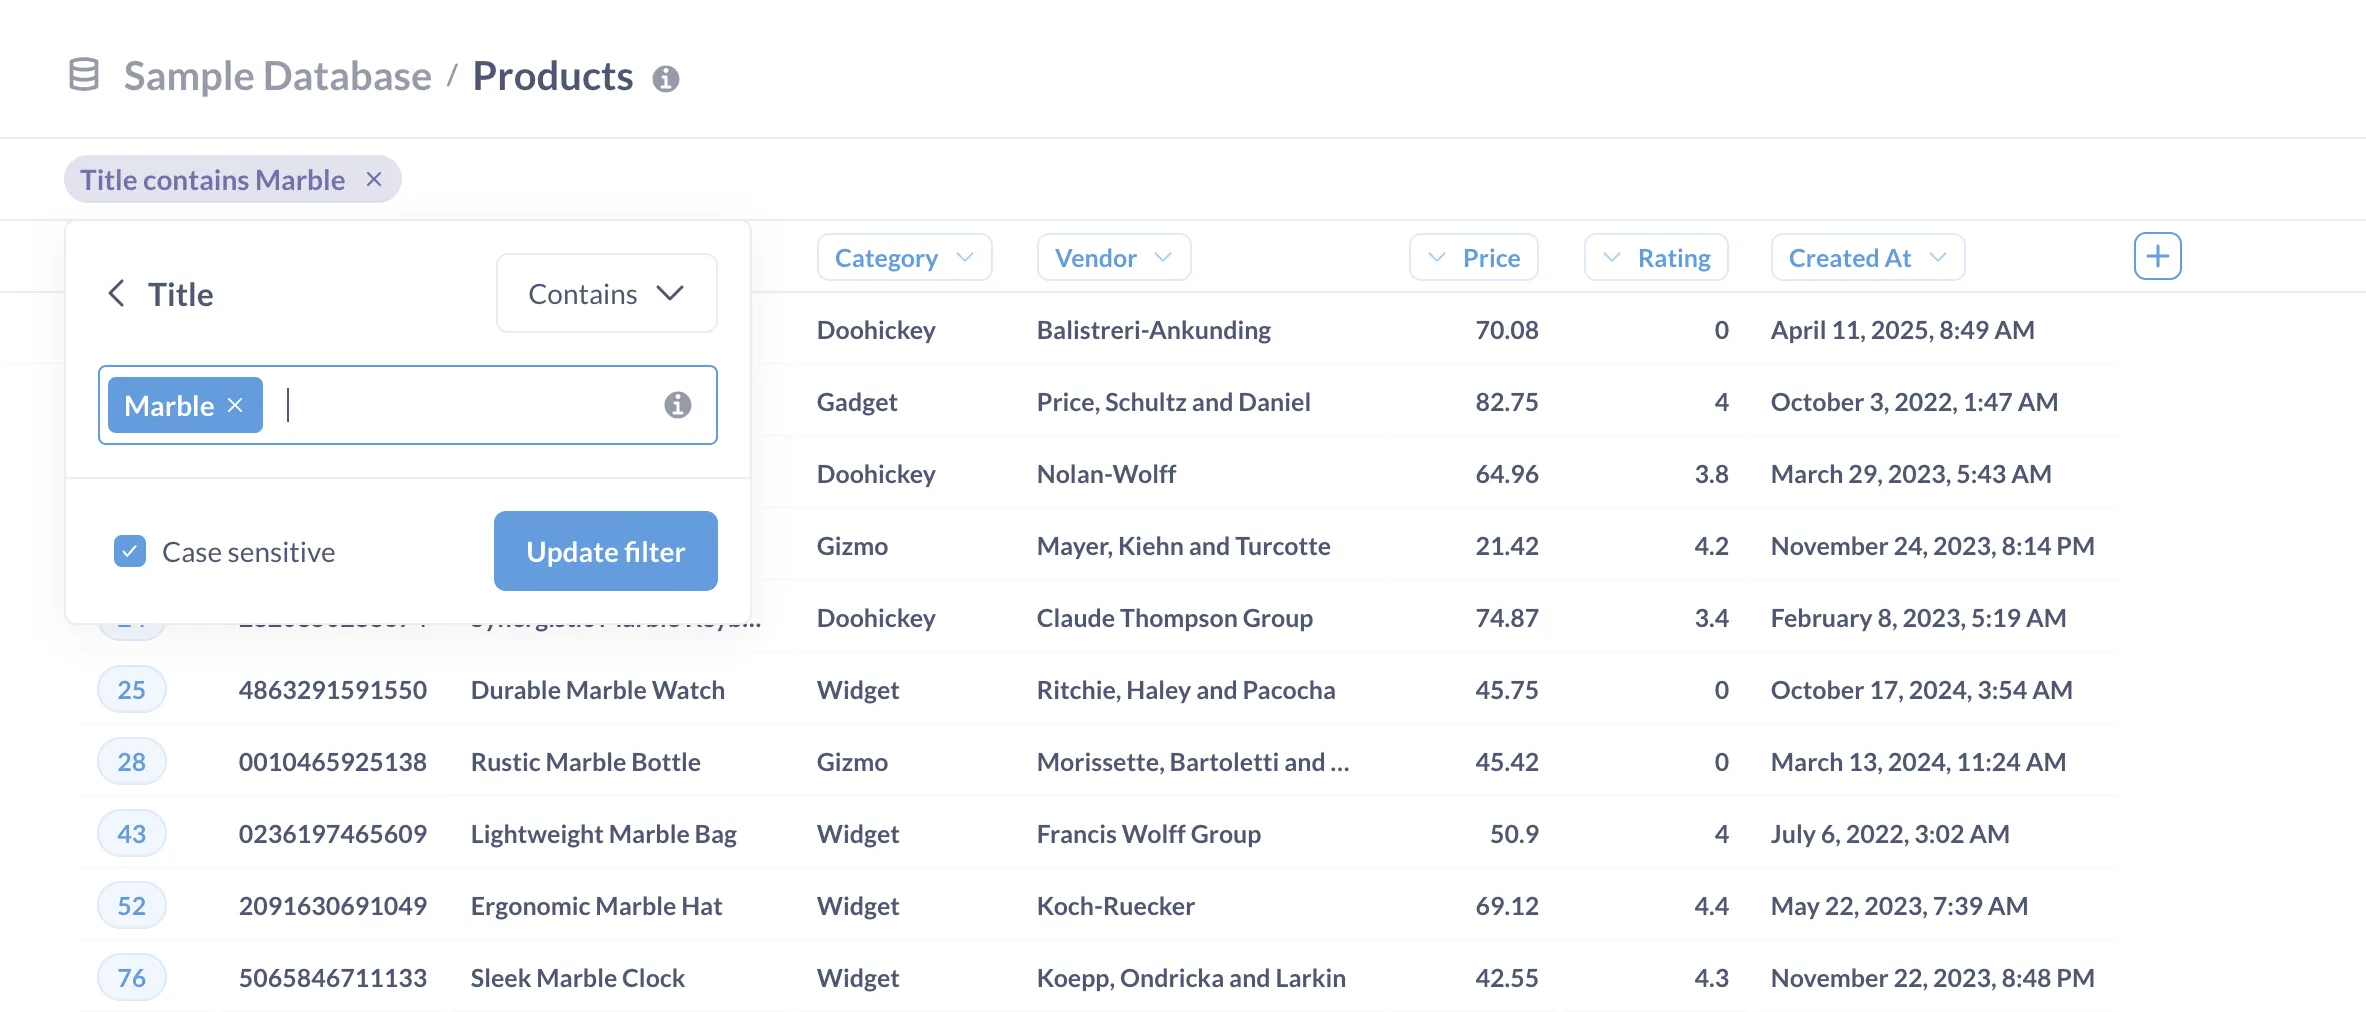Image resolution: width=2366 pixels, height=1012 pixels.
Task: Open product record ID 52
Action: tap(131, 906)
